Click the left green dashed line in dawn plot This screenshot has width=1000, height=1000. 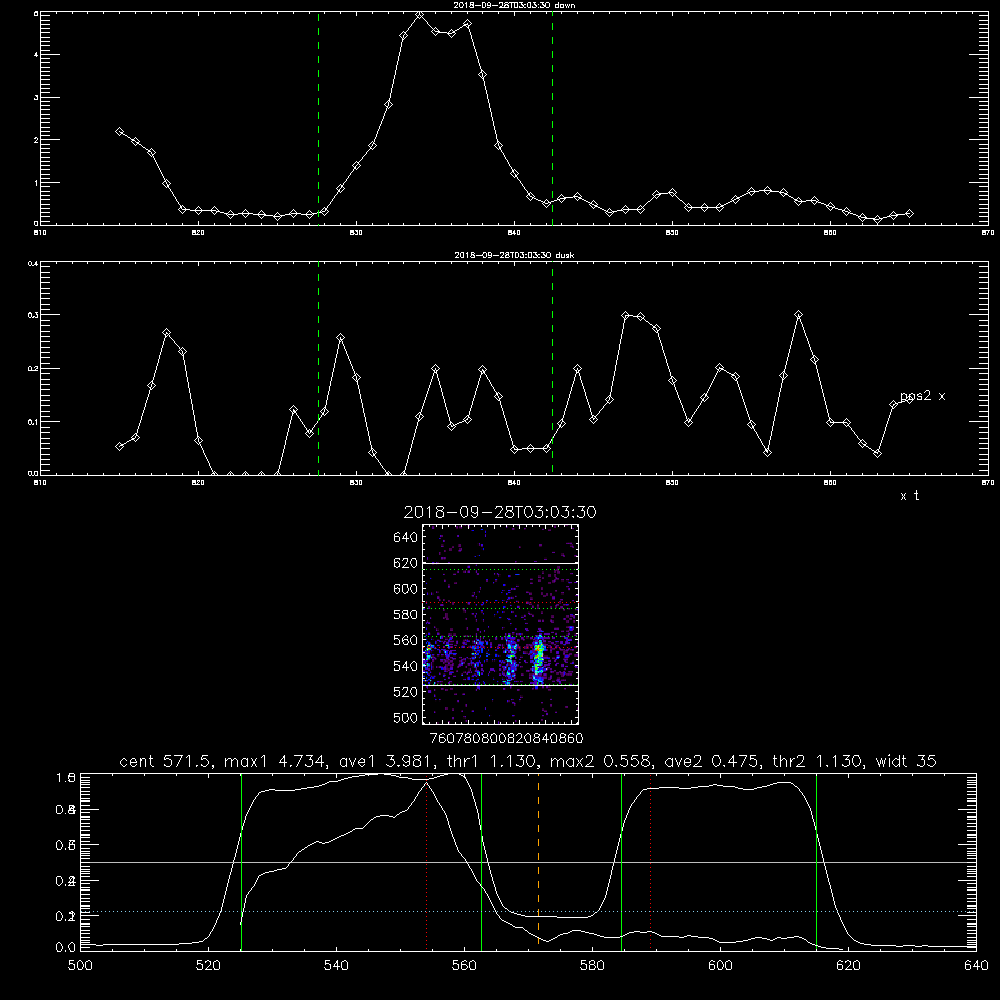coord(318,118)
